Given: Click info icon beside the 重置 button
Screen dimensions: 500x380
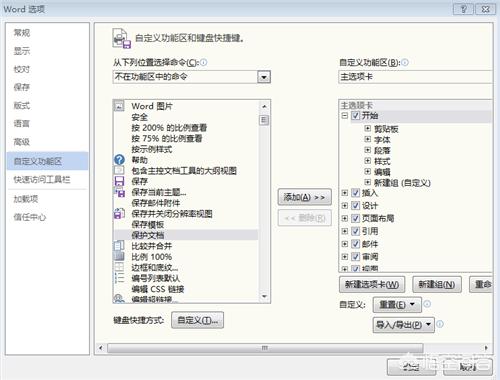Looking at the screenshot, I should click(427, 304).
